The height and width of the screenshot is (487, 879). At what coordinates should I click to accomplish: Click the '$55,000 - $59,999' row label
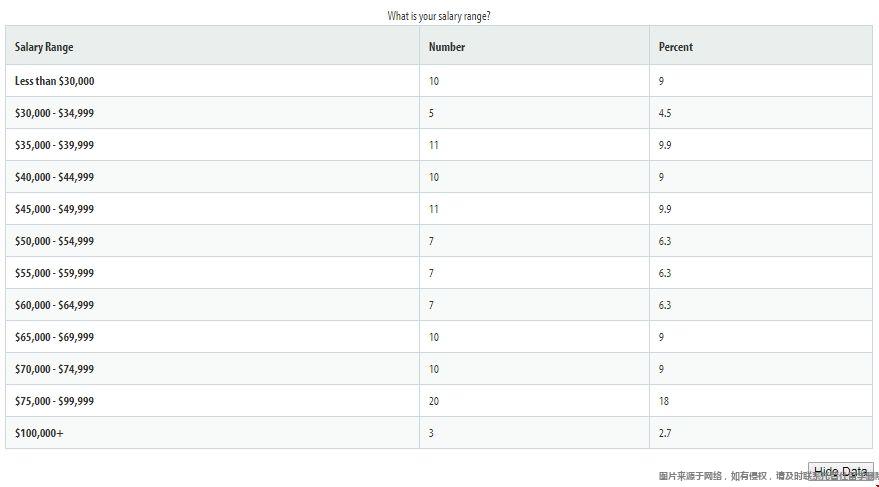[x=54, y=273]
